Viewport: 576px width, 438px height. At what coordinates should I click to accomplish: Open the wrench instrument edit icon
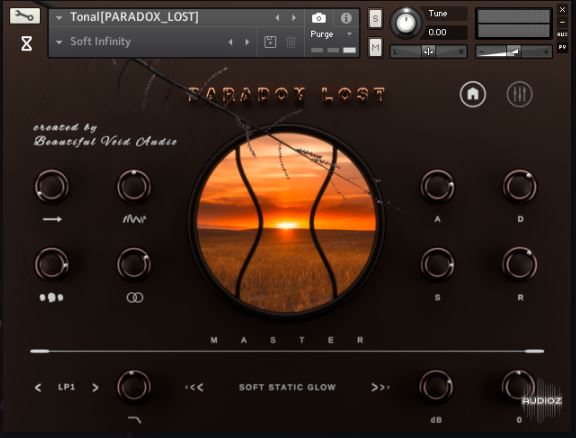tap(25, 16)
